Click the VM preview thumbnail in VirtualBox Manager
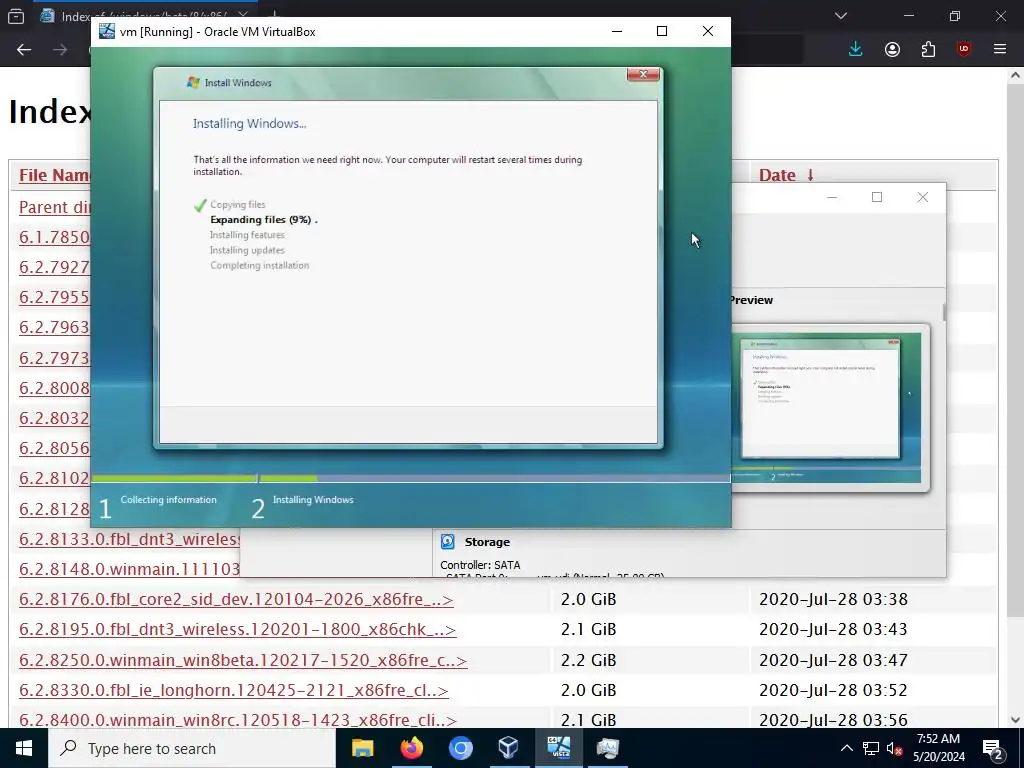The image size is (1024, 768). (829, 407)
